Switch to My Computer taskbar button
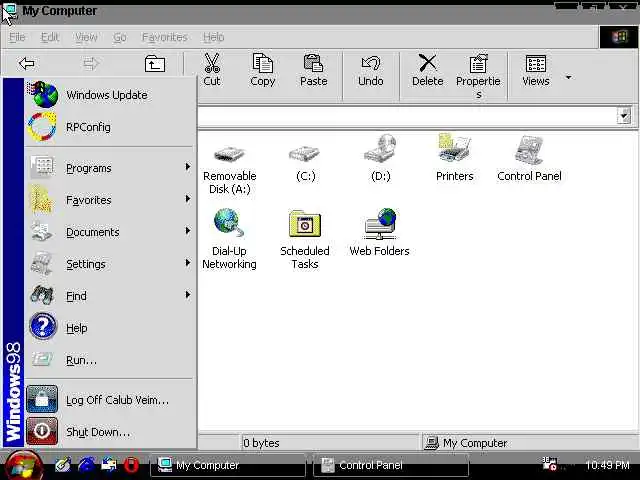Image resolution: width=640 pixels, height=480 pixels. click(x=228, y=465)
